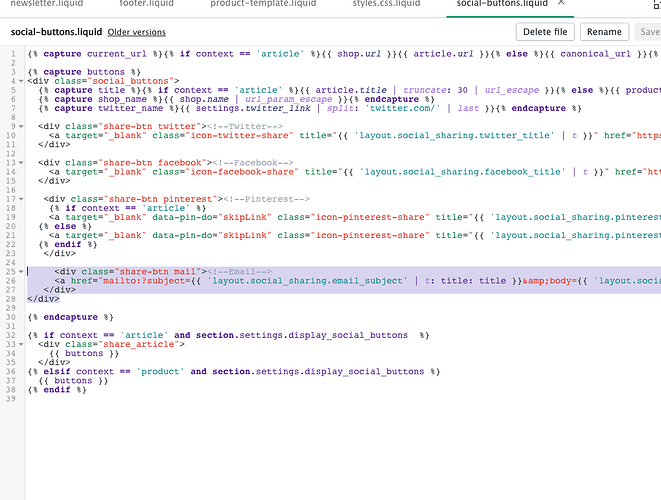Viewport: 661px width, 500px height.
Task: Open the product-template.liquid tab
Action: [263, 3]
